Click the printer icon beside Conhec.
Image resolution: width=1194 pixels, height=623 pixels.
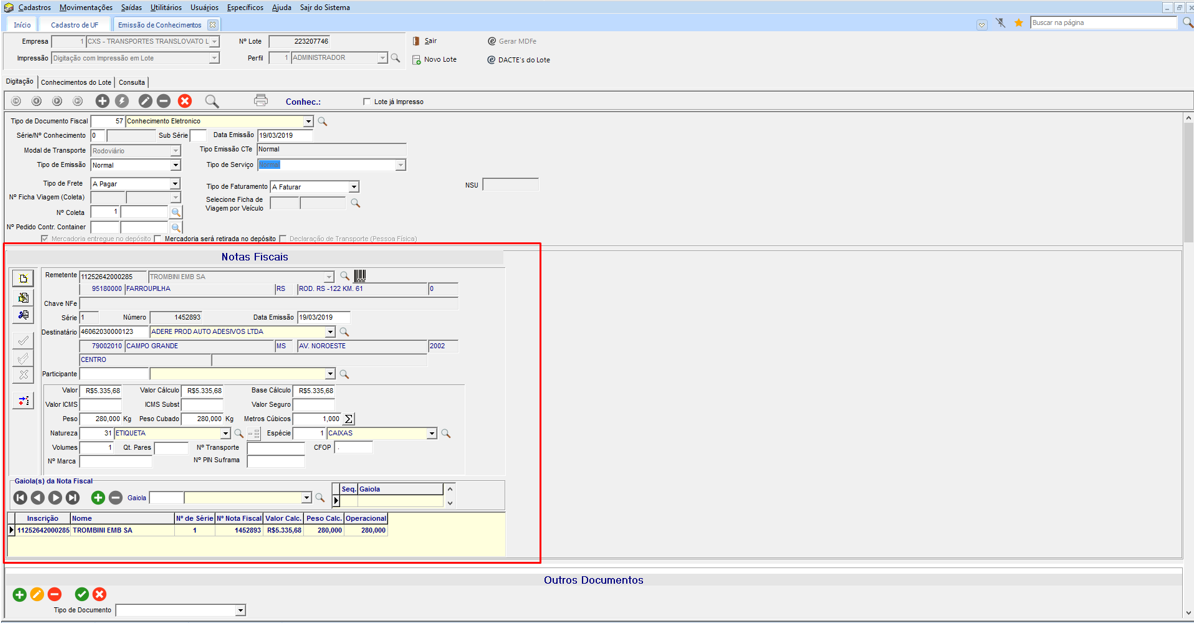click(260, 101)
